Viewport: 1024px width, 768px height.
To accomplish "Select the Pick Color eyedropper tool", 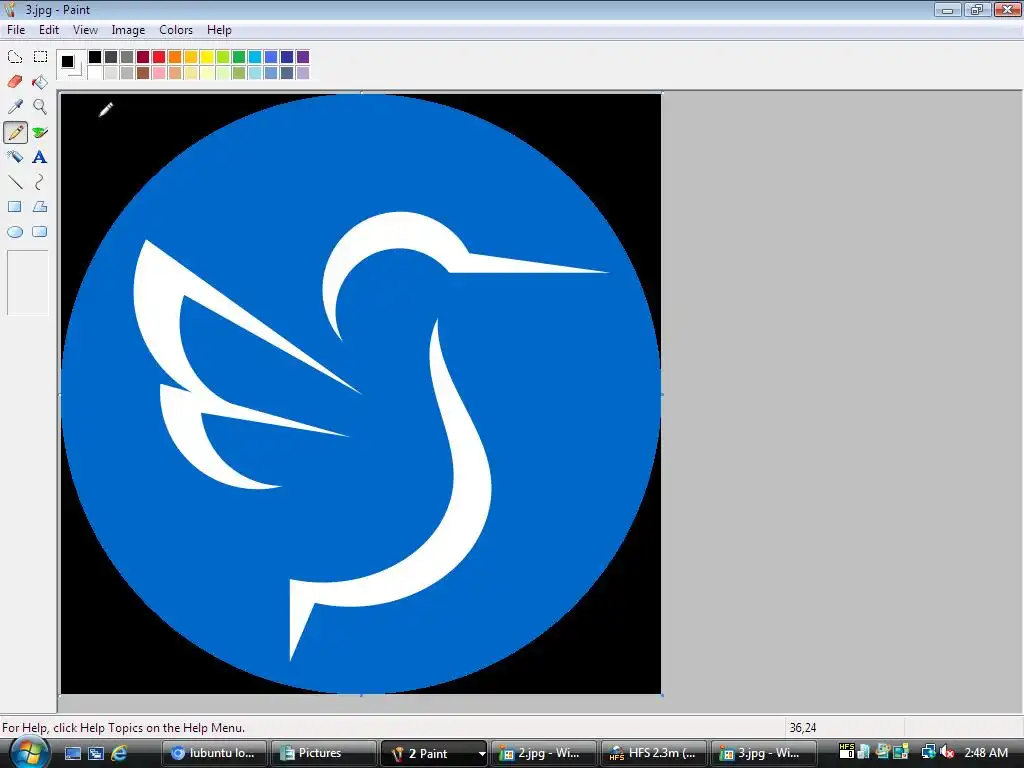I will pos(15,106).
